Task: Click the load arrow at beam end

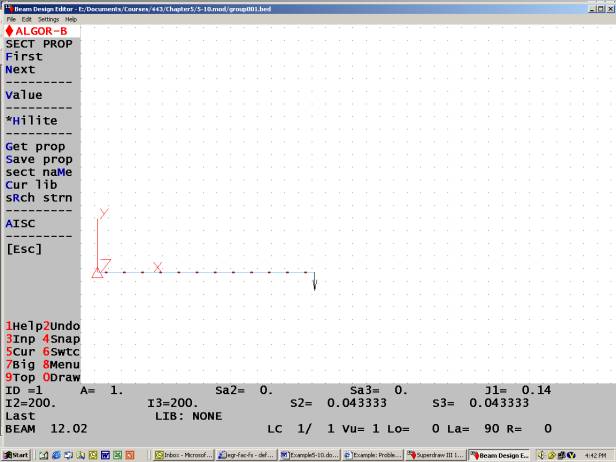Action: (x=314, y=282)
